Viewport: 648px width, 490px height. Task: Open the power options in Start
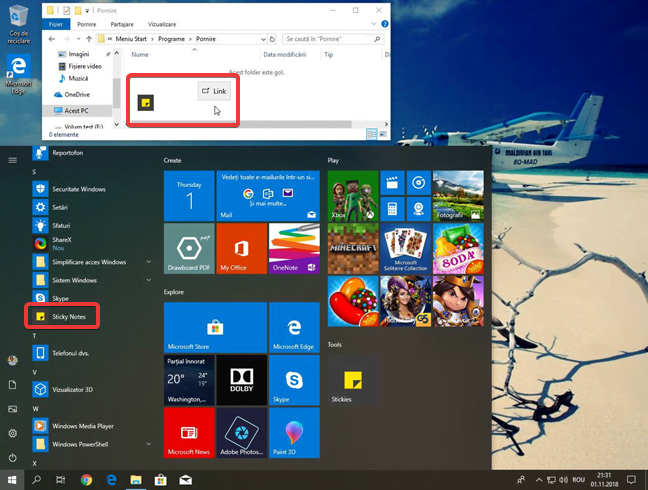pos(12,457)
